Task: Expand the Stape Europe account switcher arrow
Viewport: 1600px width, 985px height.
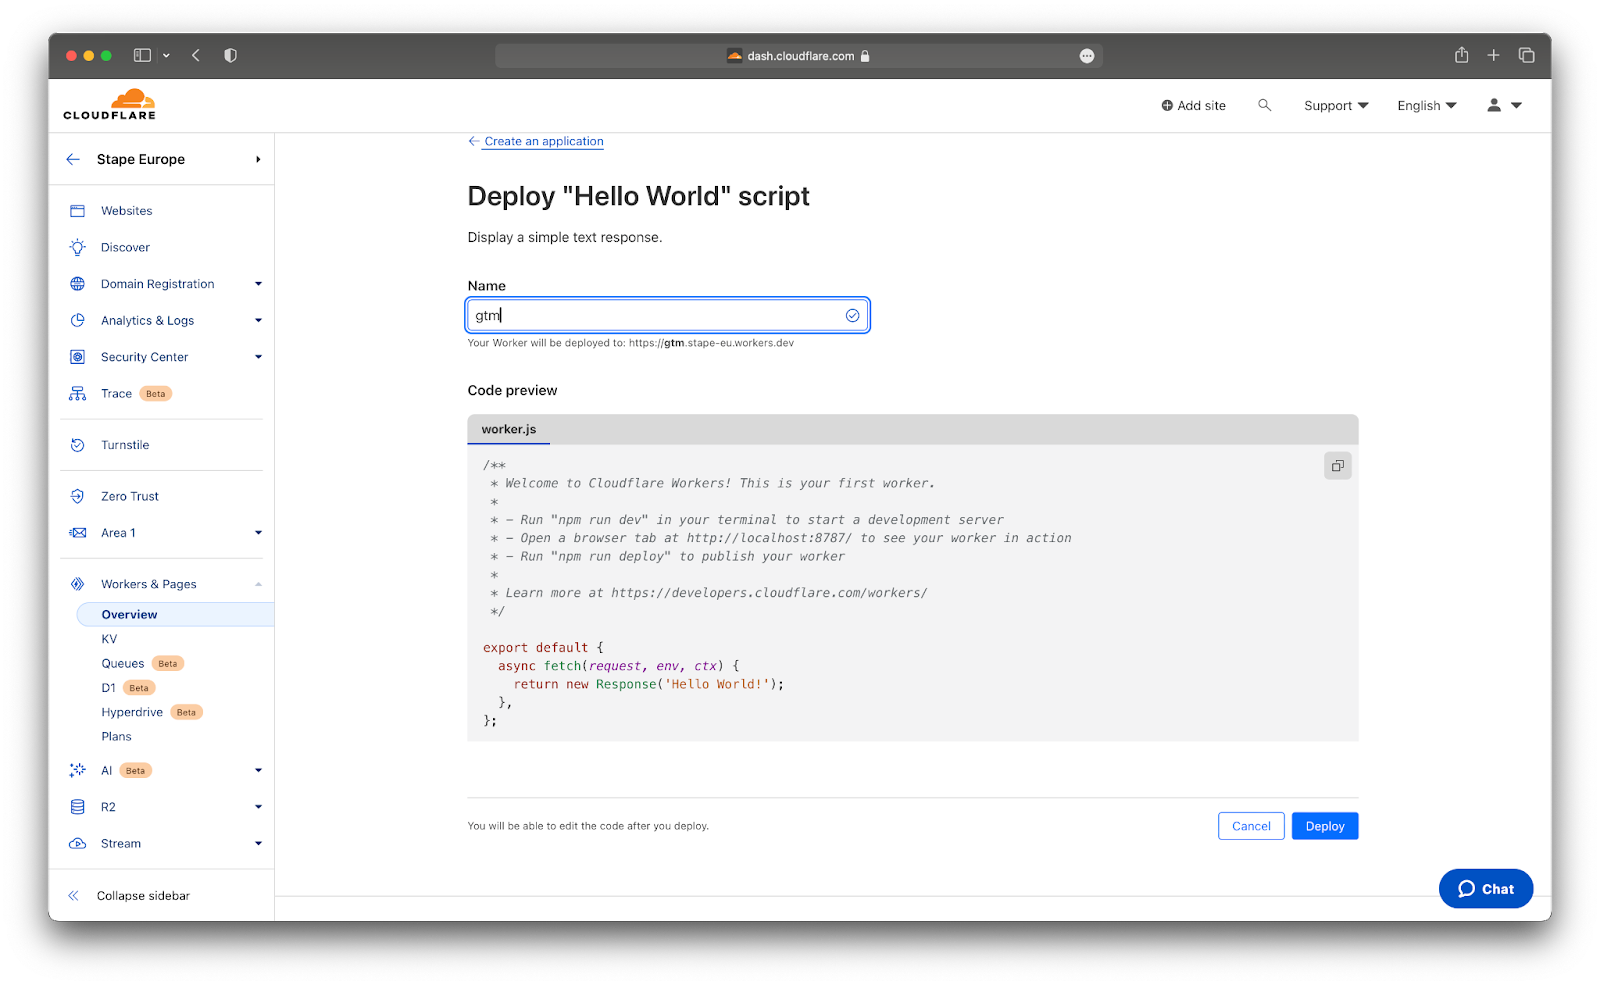Action: point(258,159)
